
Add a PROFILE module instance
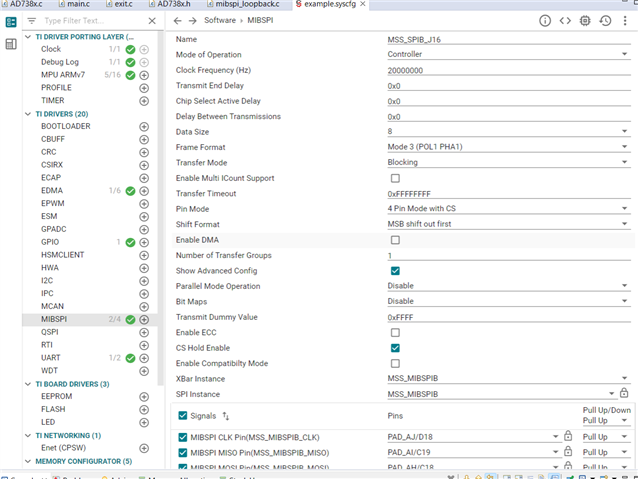pyautogui.click(x=144, y=88)
